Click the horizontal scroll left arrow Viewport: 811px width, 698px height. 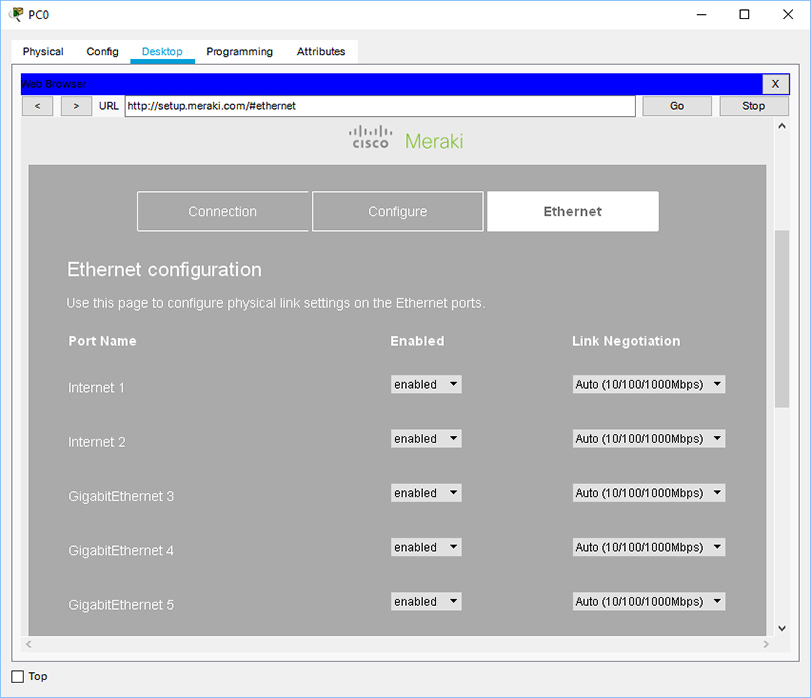click(29, 644)
